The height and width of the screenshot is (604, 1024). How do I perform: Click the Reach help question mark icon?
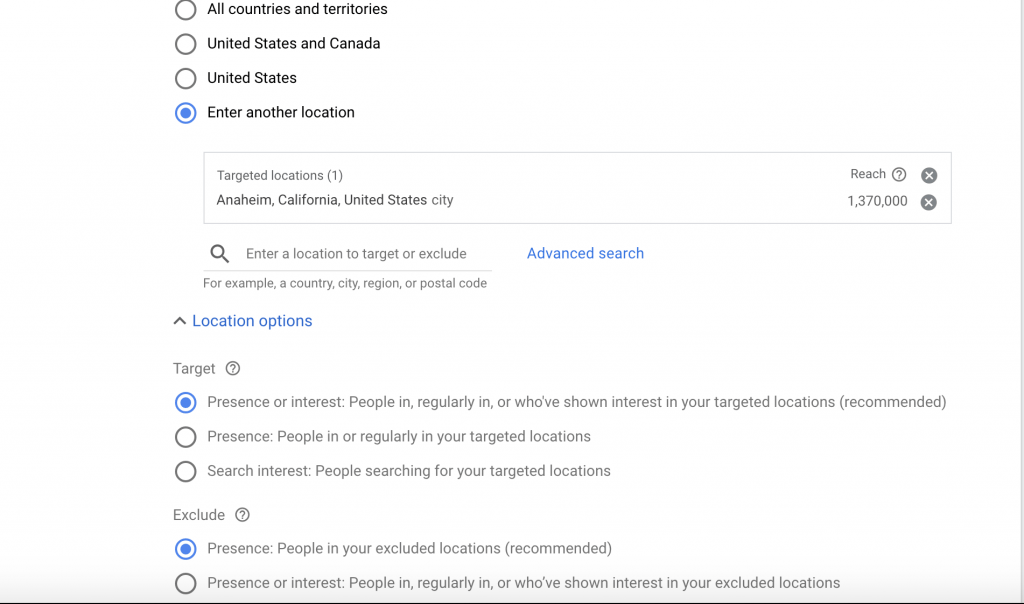(899, 174)
